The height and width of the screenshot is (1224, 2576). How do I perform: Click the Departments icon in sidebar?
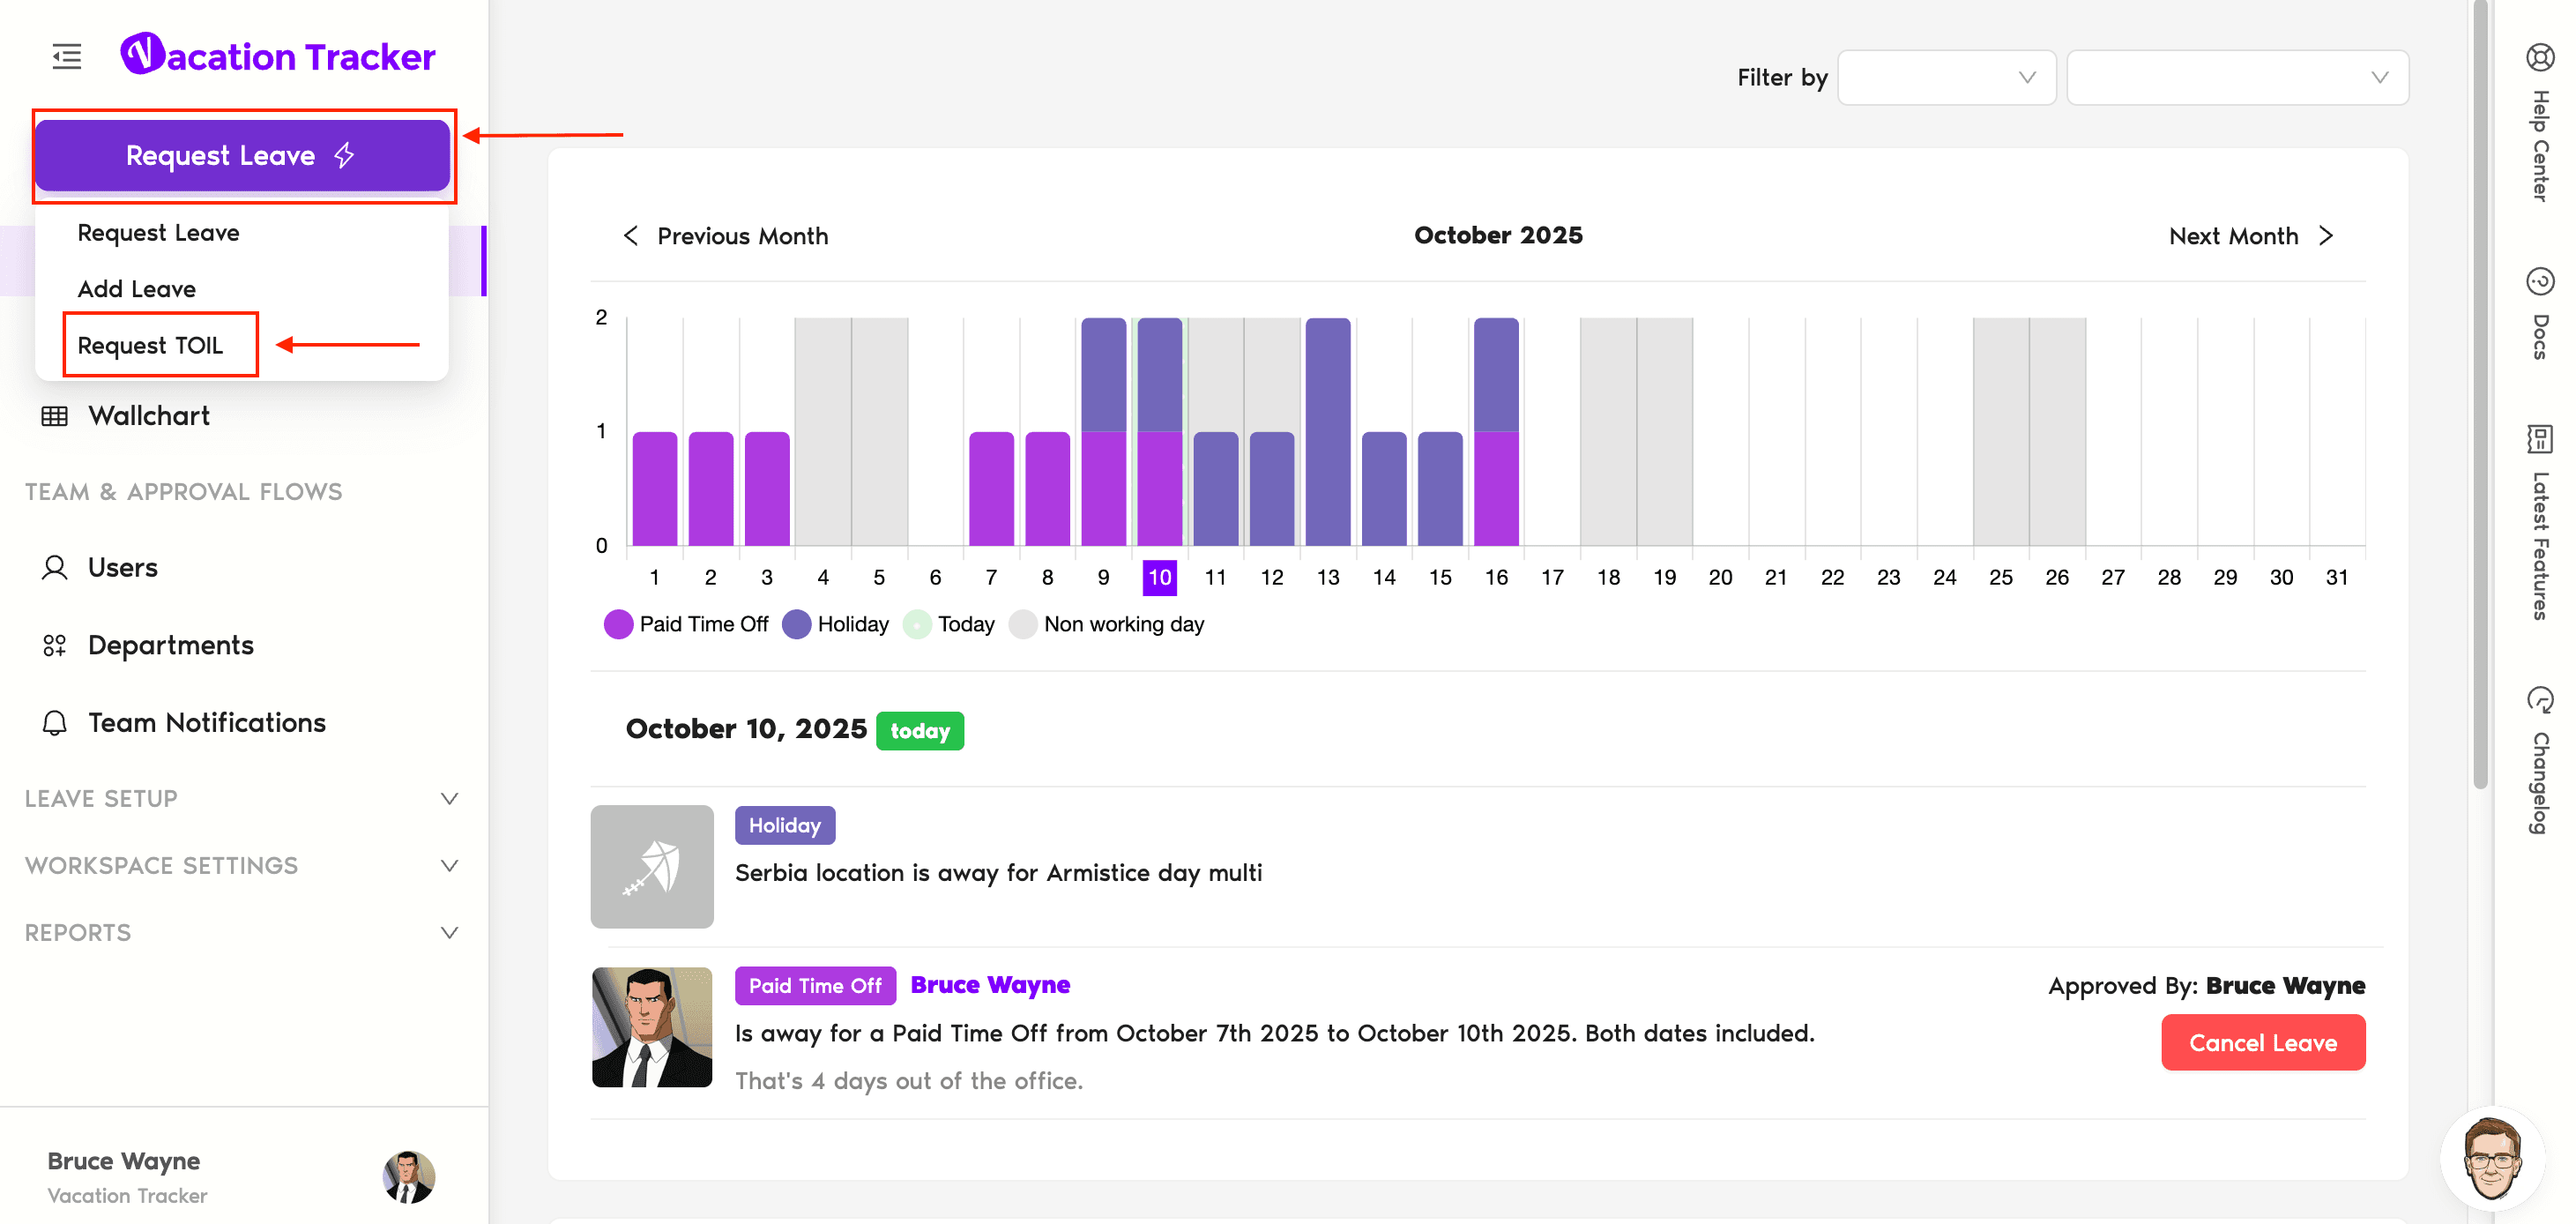54,646
